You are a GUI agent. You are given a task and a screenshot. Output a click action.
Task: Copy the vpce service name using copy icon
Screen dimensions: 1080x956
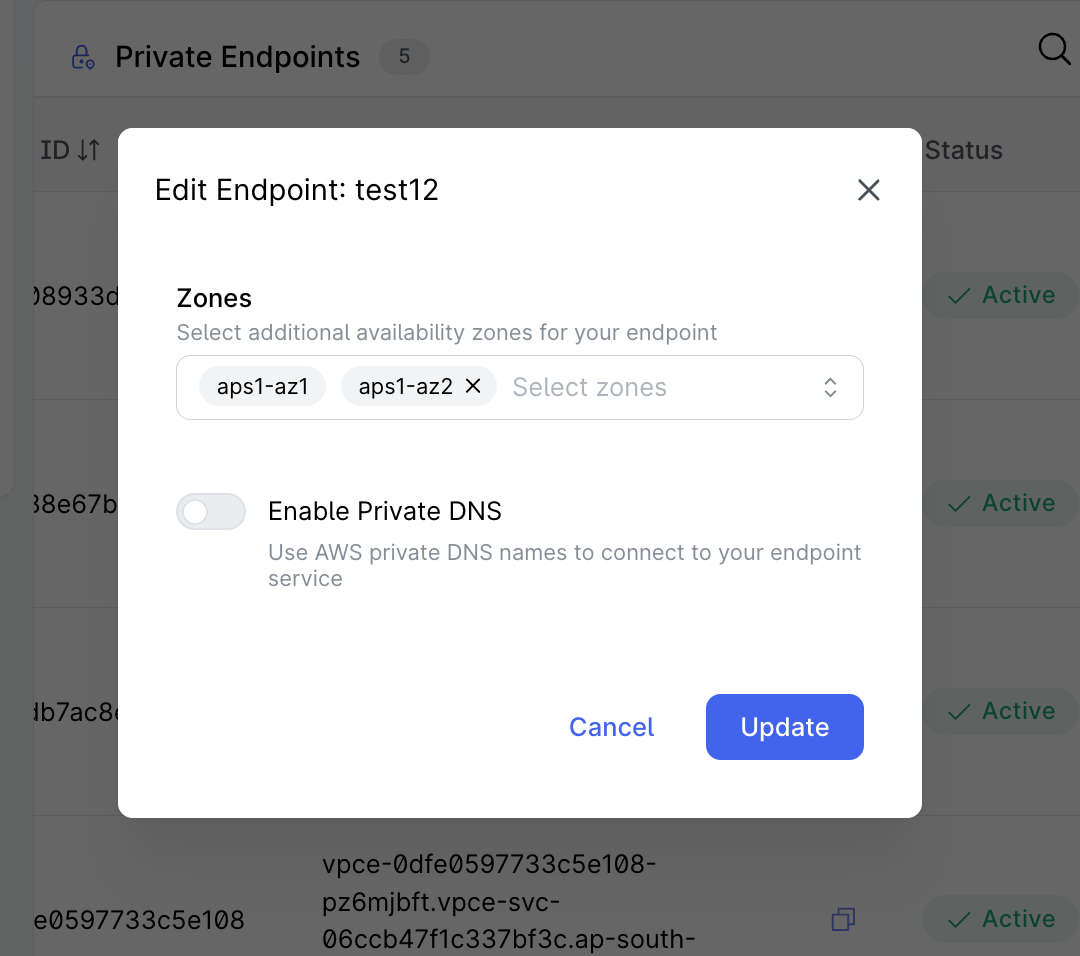(843, 919)
